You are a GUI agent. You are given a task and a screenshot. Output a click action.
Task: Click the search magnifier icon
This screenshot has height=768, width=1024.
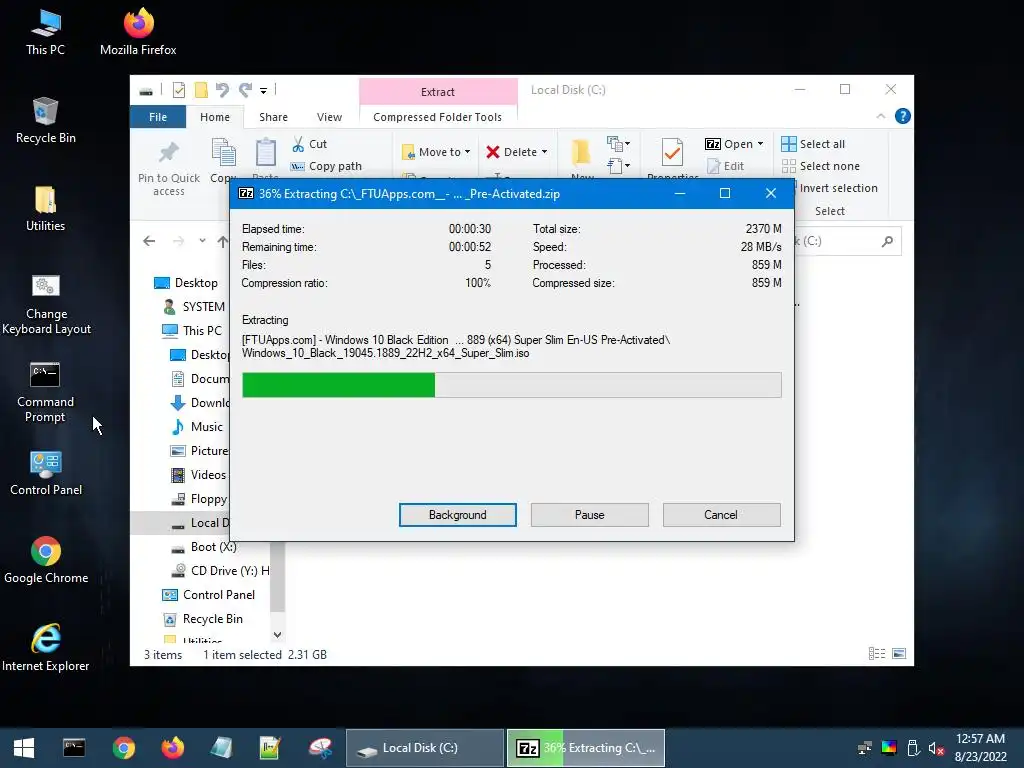(887, 242)
